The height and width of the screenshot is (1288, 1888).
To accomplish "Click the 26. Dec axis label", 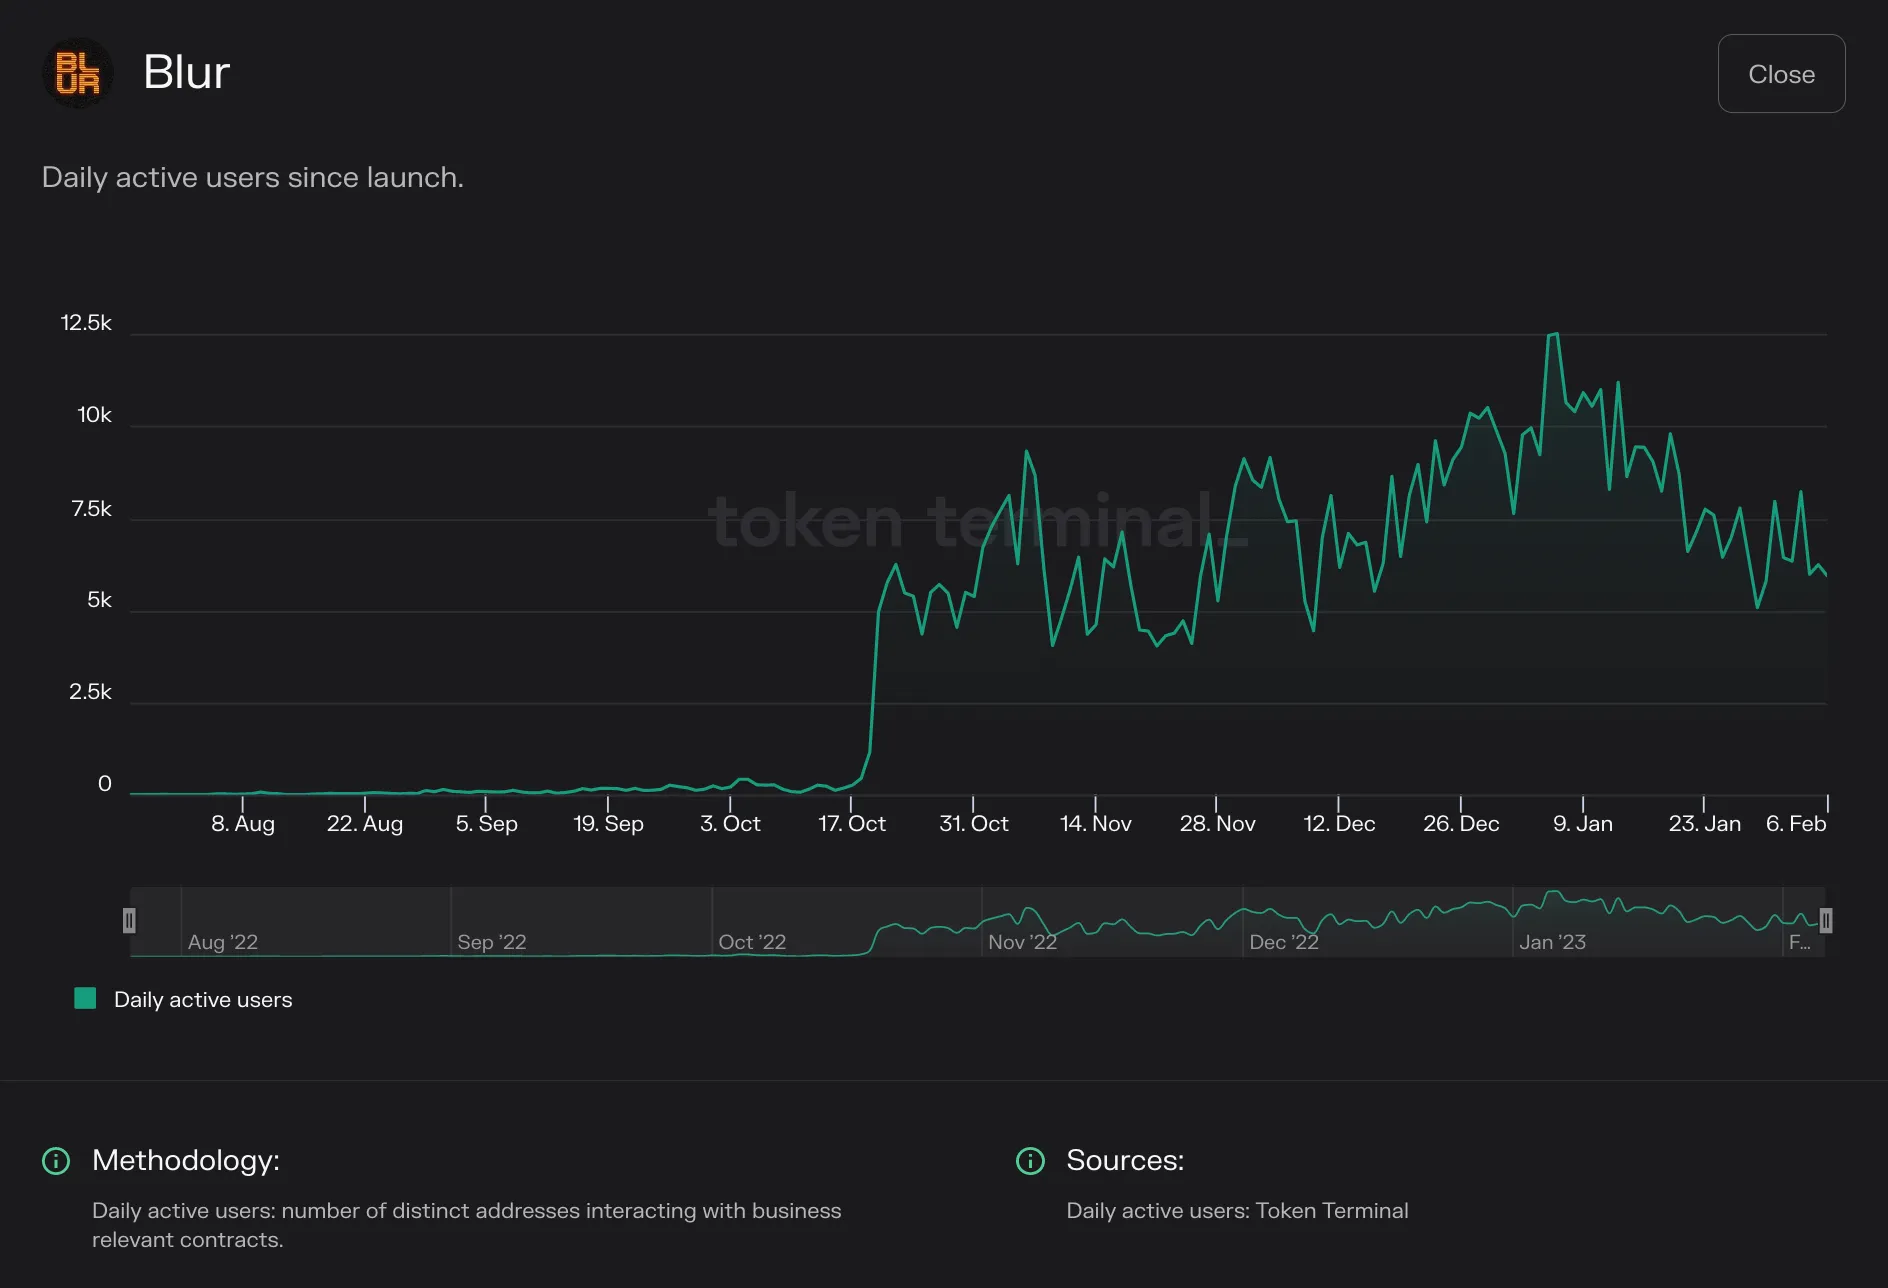I will pos(1461,824).
